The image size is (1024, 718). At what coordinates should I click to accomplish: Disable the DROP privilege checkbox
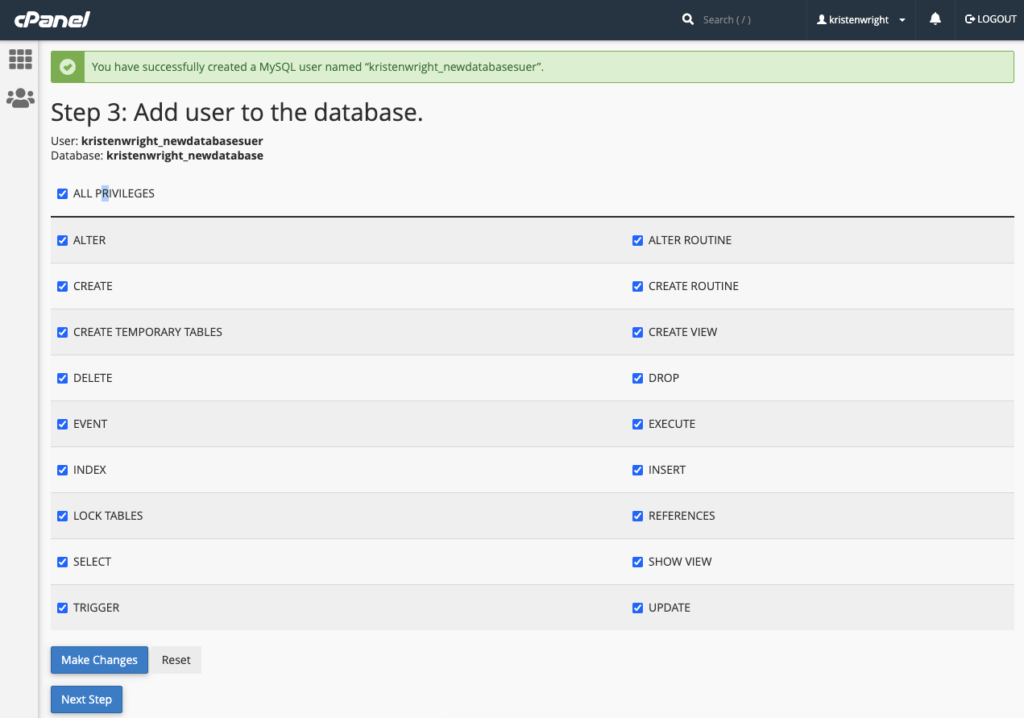coord(637,379)
